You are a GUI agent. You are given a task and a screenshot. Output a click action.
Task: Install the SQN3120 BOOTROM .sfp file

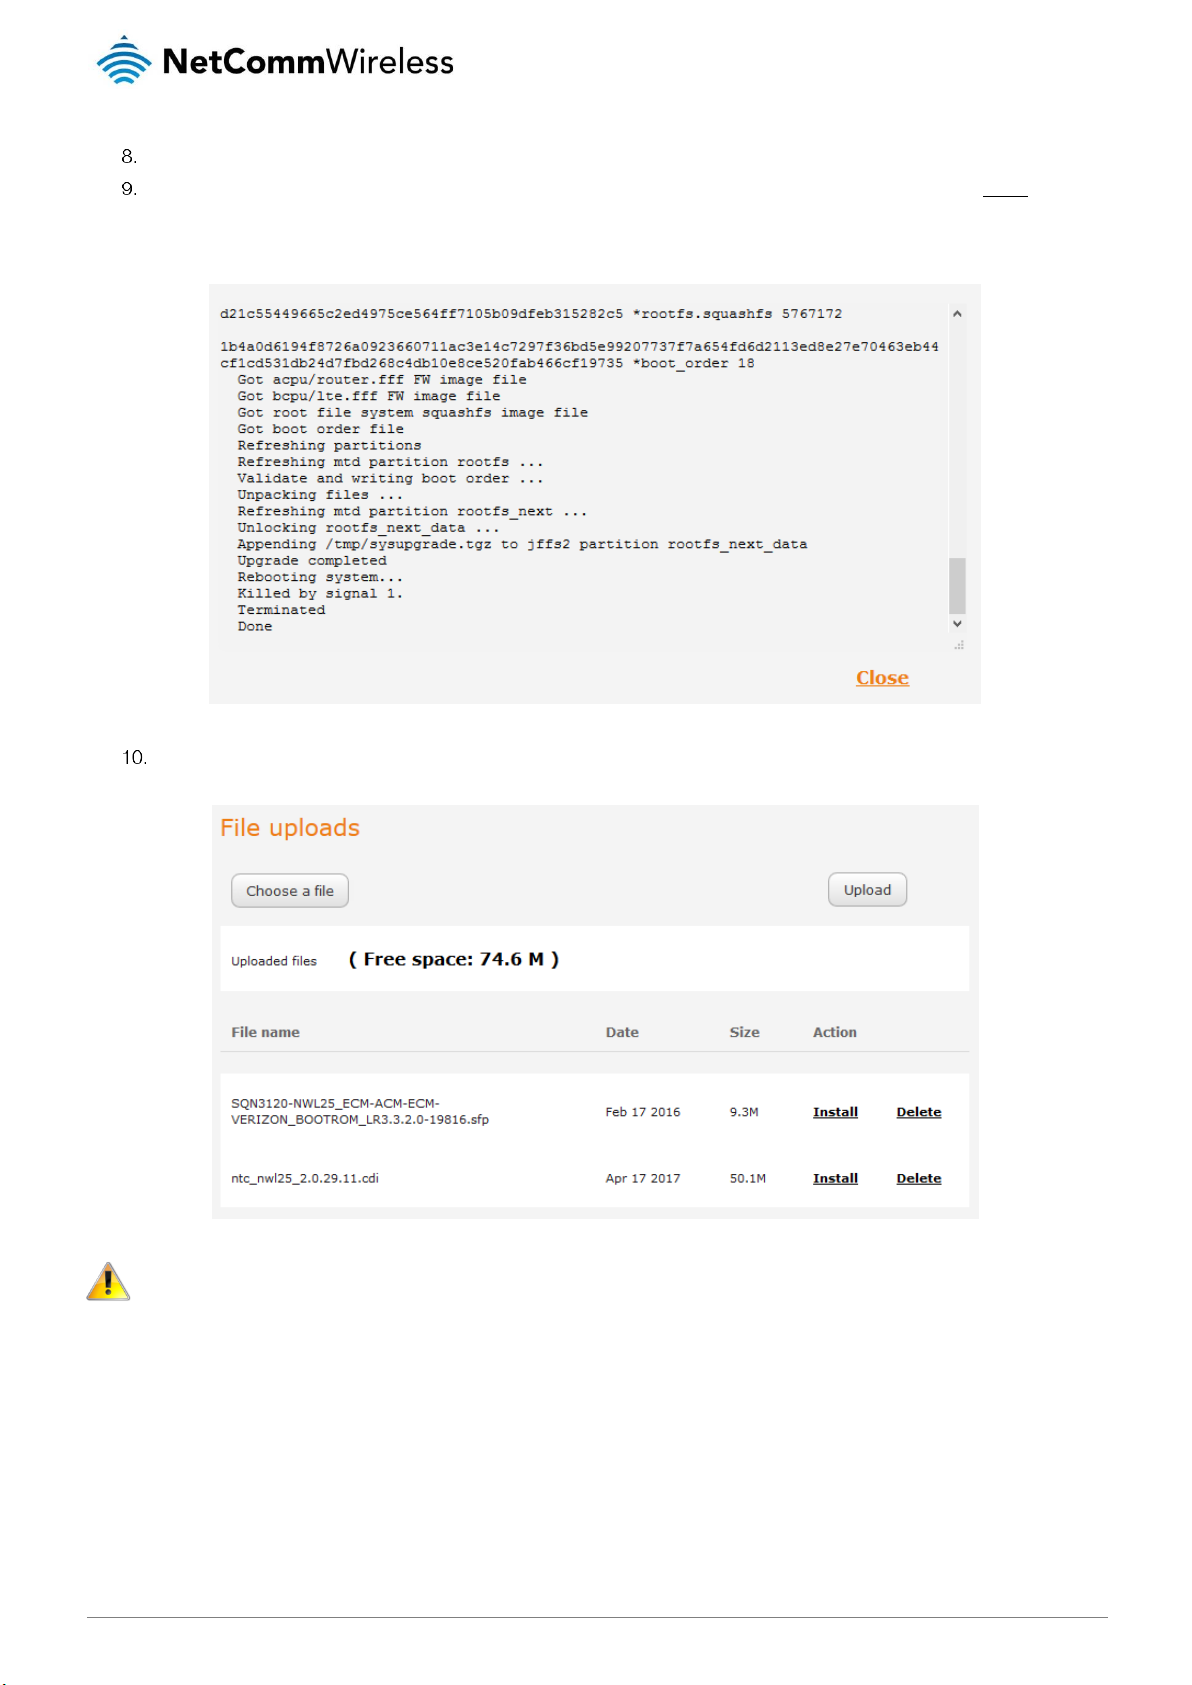(835, 1112)
